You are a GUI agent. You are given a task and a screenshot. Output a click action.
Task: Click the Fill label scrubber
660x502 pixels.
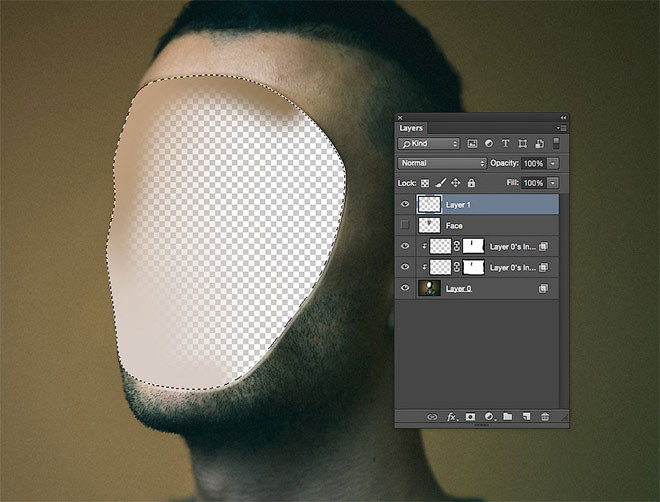coord(512,183)
